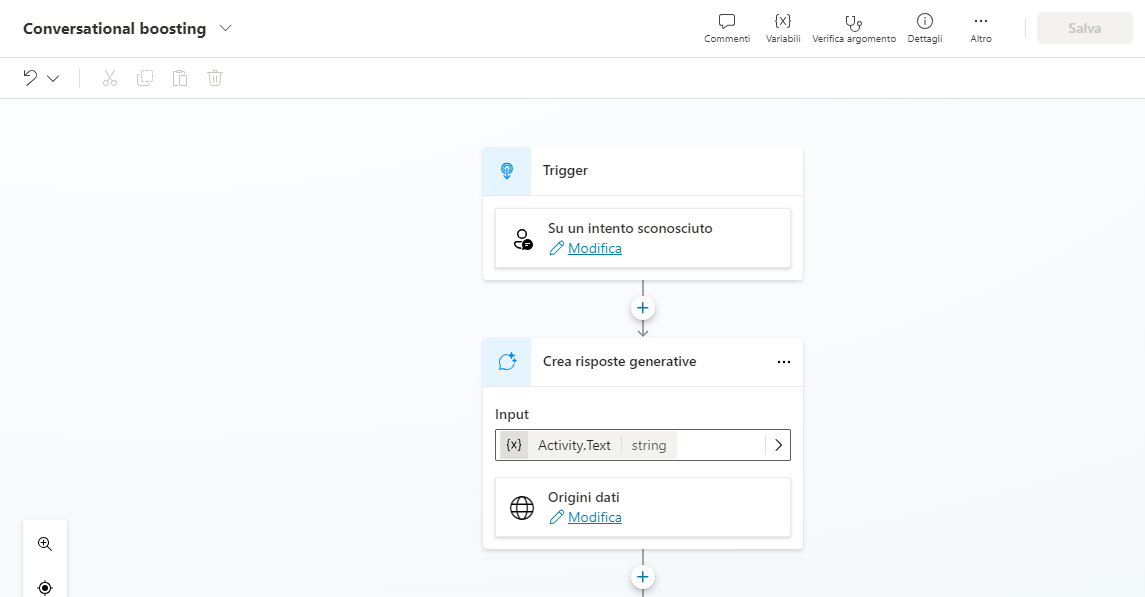The image size is (1145, 597).
Task: Show topic Dettagli
Action: [924, 28]
